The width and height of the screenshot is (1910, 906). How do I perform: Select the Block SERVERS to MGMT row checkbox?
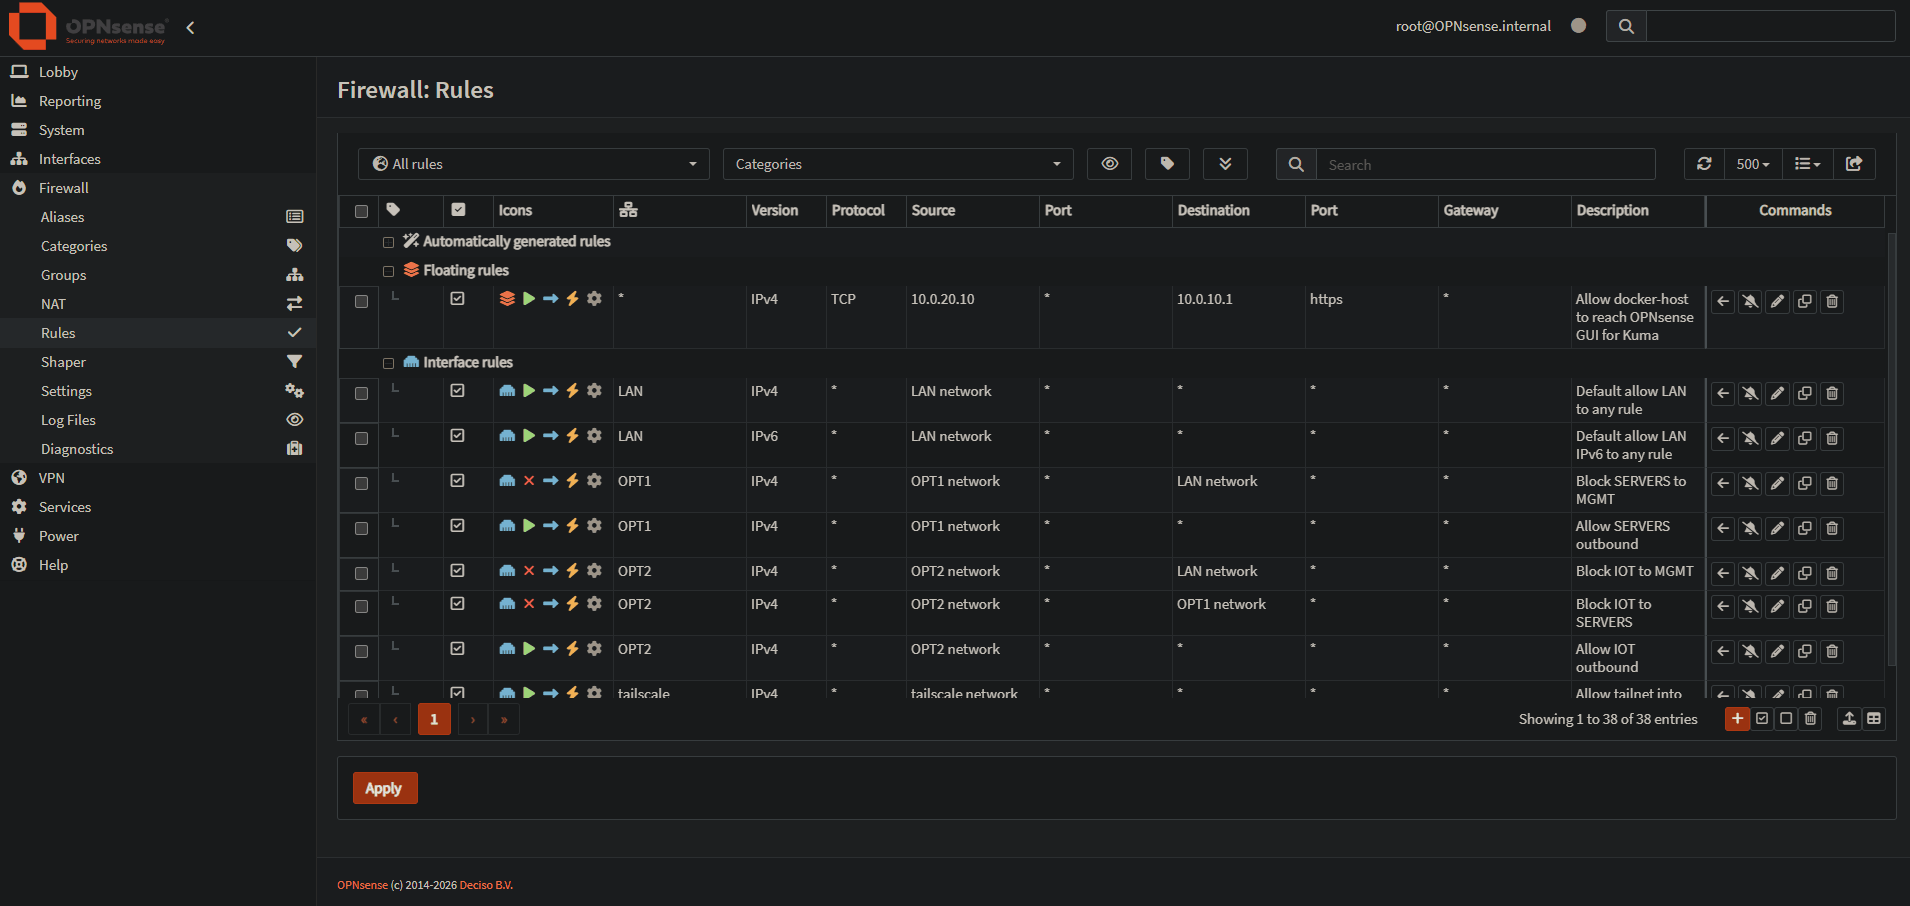[x=361, y=484]
